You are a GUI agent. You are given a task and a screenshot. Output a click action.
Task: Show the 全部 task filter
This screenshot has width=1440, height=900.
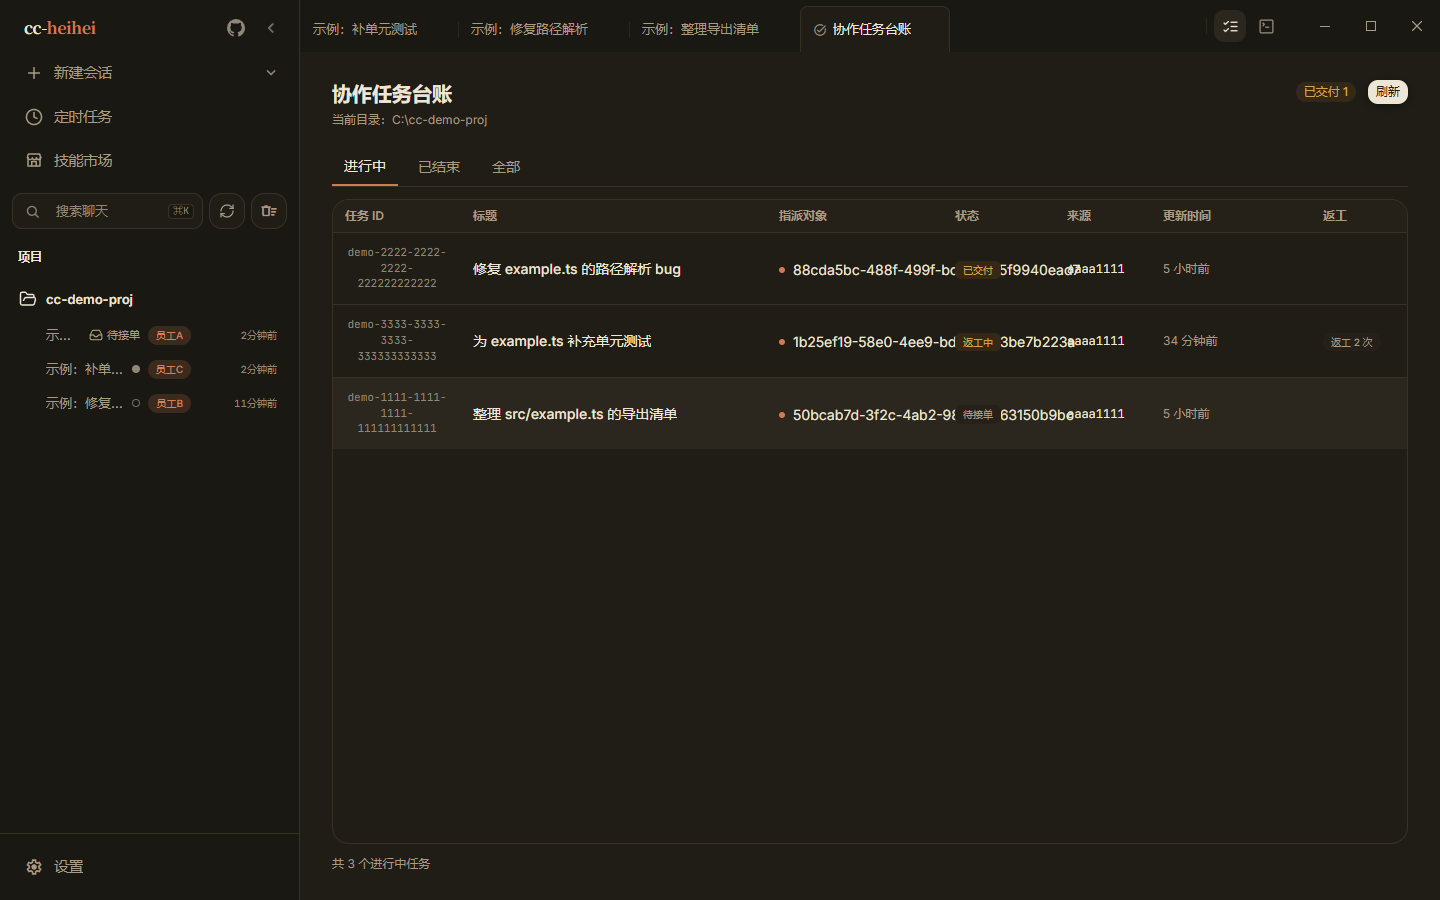pyautogui.click(x=506, y=167)
